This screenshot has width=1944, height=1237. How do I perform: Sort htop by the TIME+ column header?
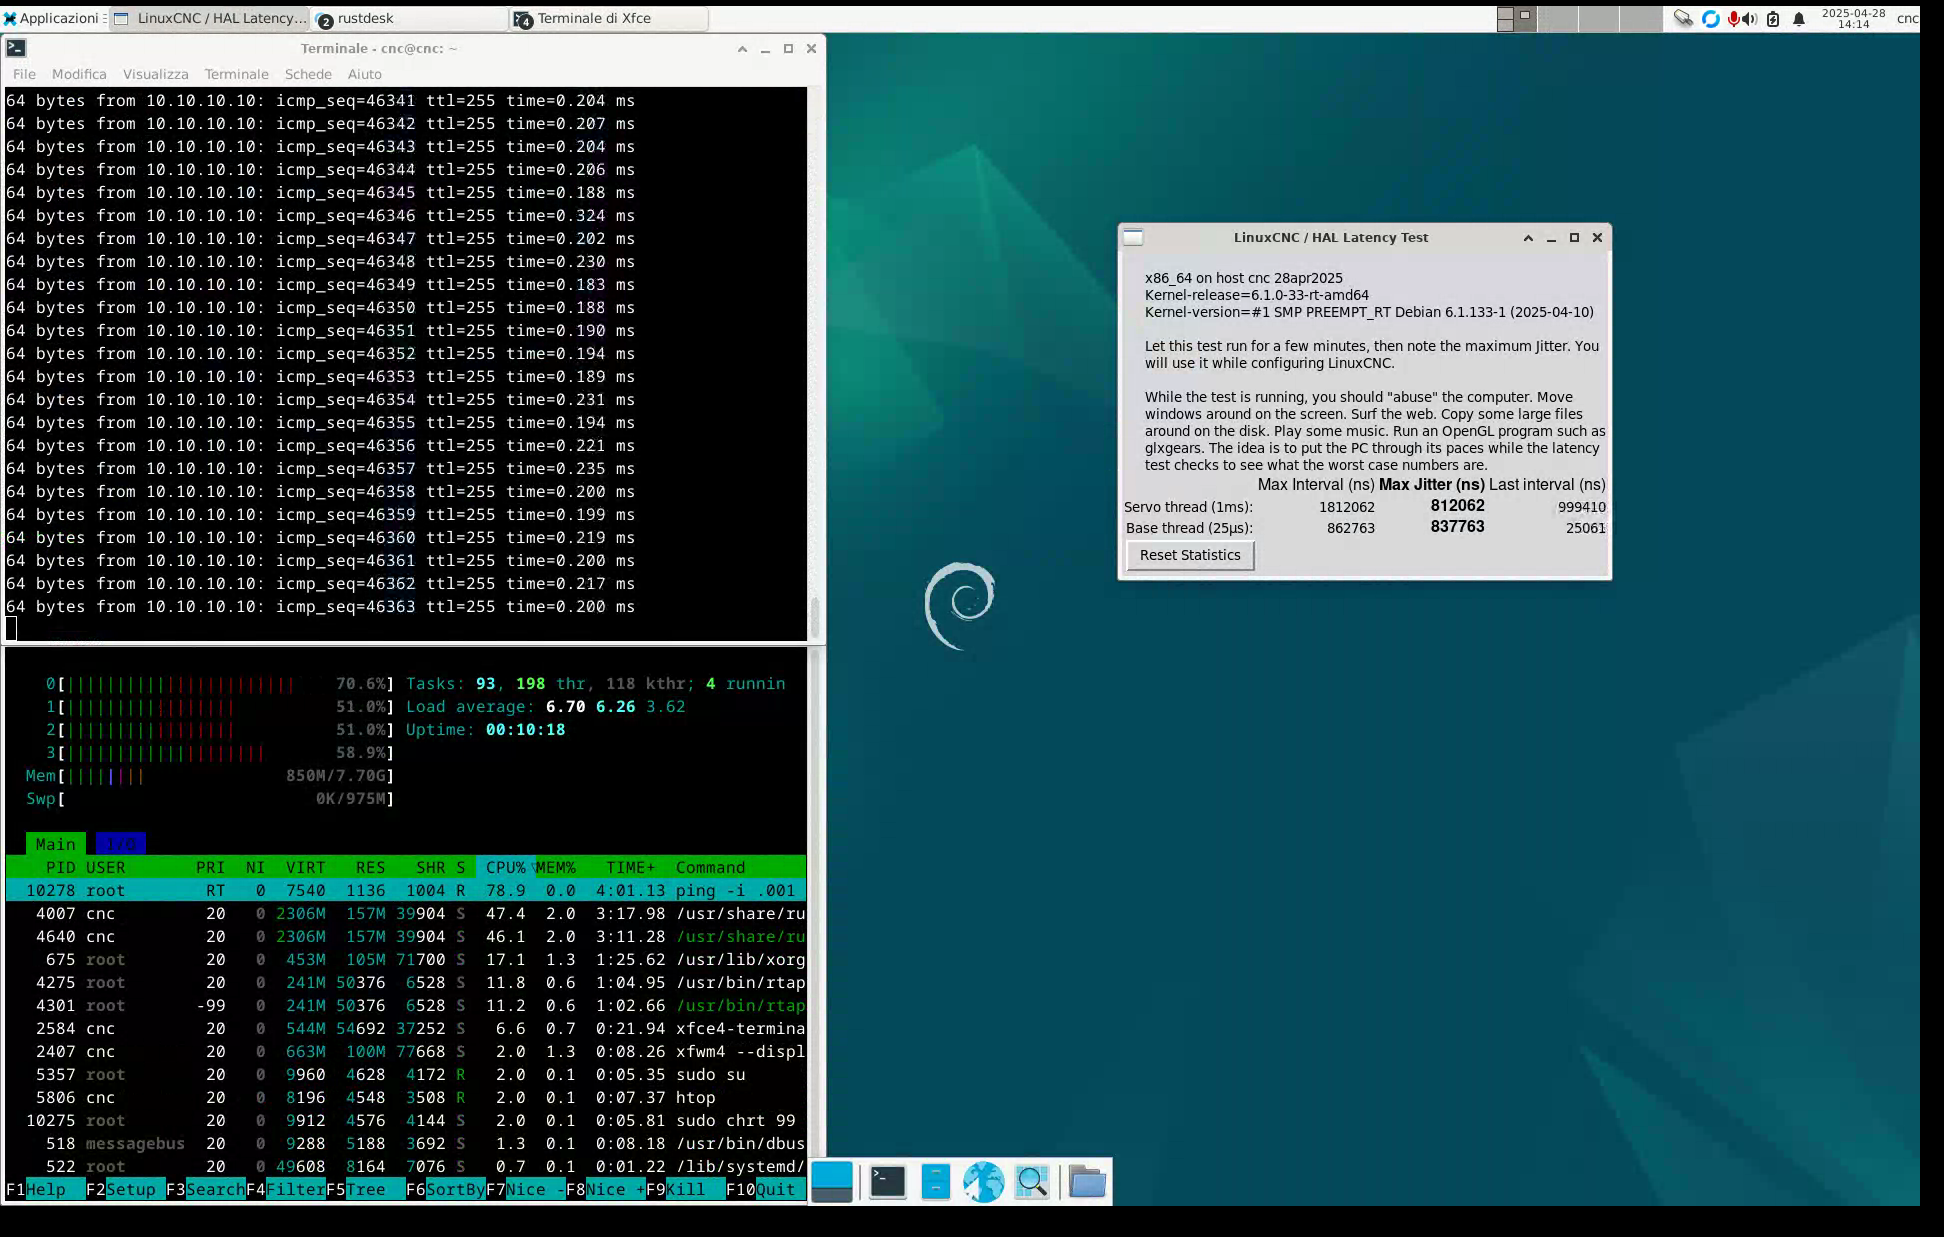631,867
